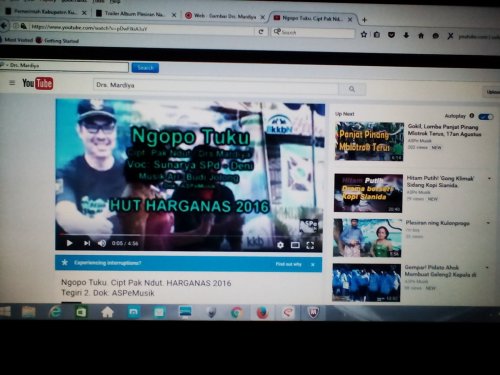Image resolution: width=500 pixels, height=375 pixels.
Task: Click blue Search button in toolbar
Action: [145, 68]
